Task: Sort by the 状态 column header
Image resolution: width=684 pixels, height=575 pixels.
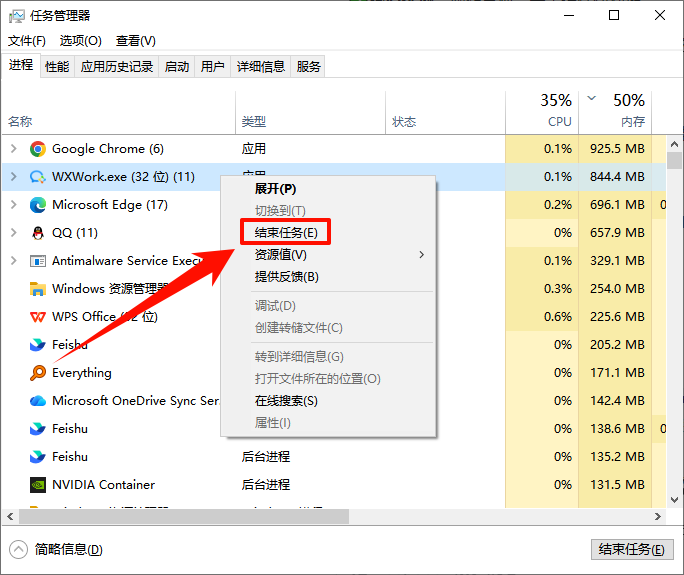Action: (x=404, y=121)
